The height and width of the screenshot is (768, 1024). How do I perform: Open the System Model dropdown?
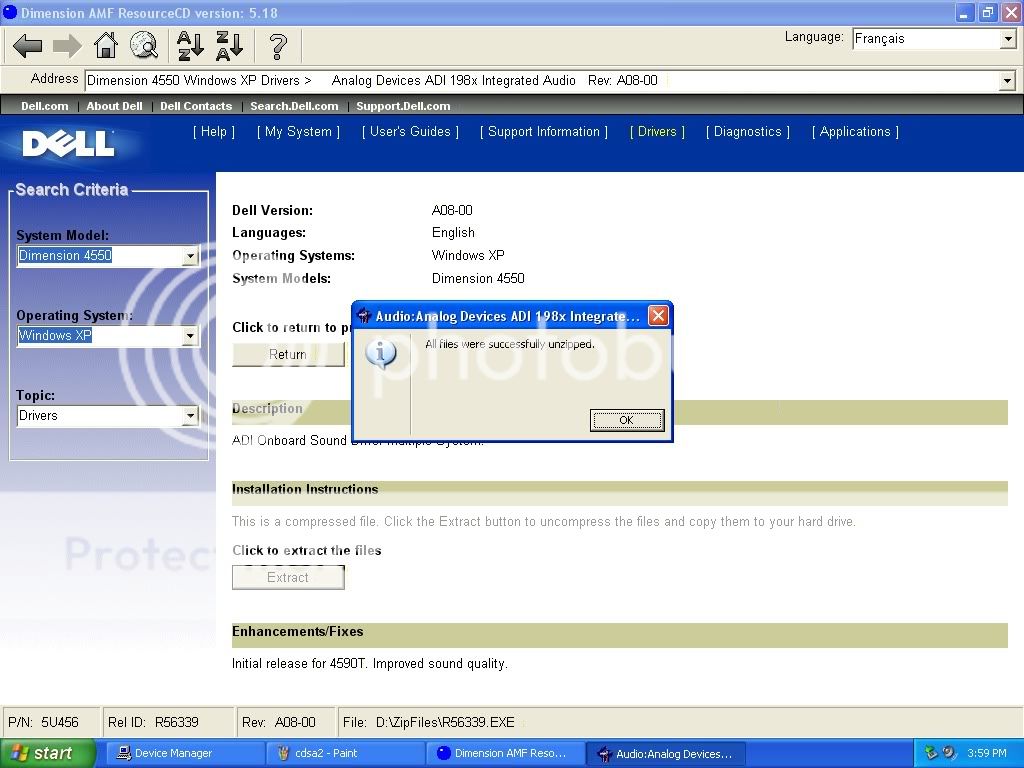pos(190,256)
